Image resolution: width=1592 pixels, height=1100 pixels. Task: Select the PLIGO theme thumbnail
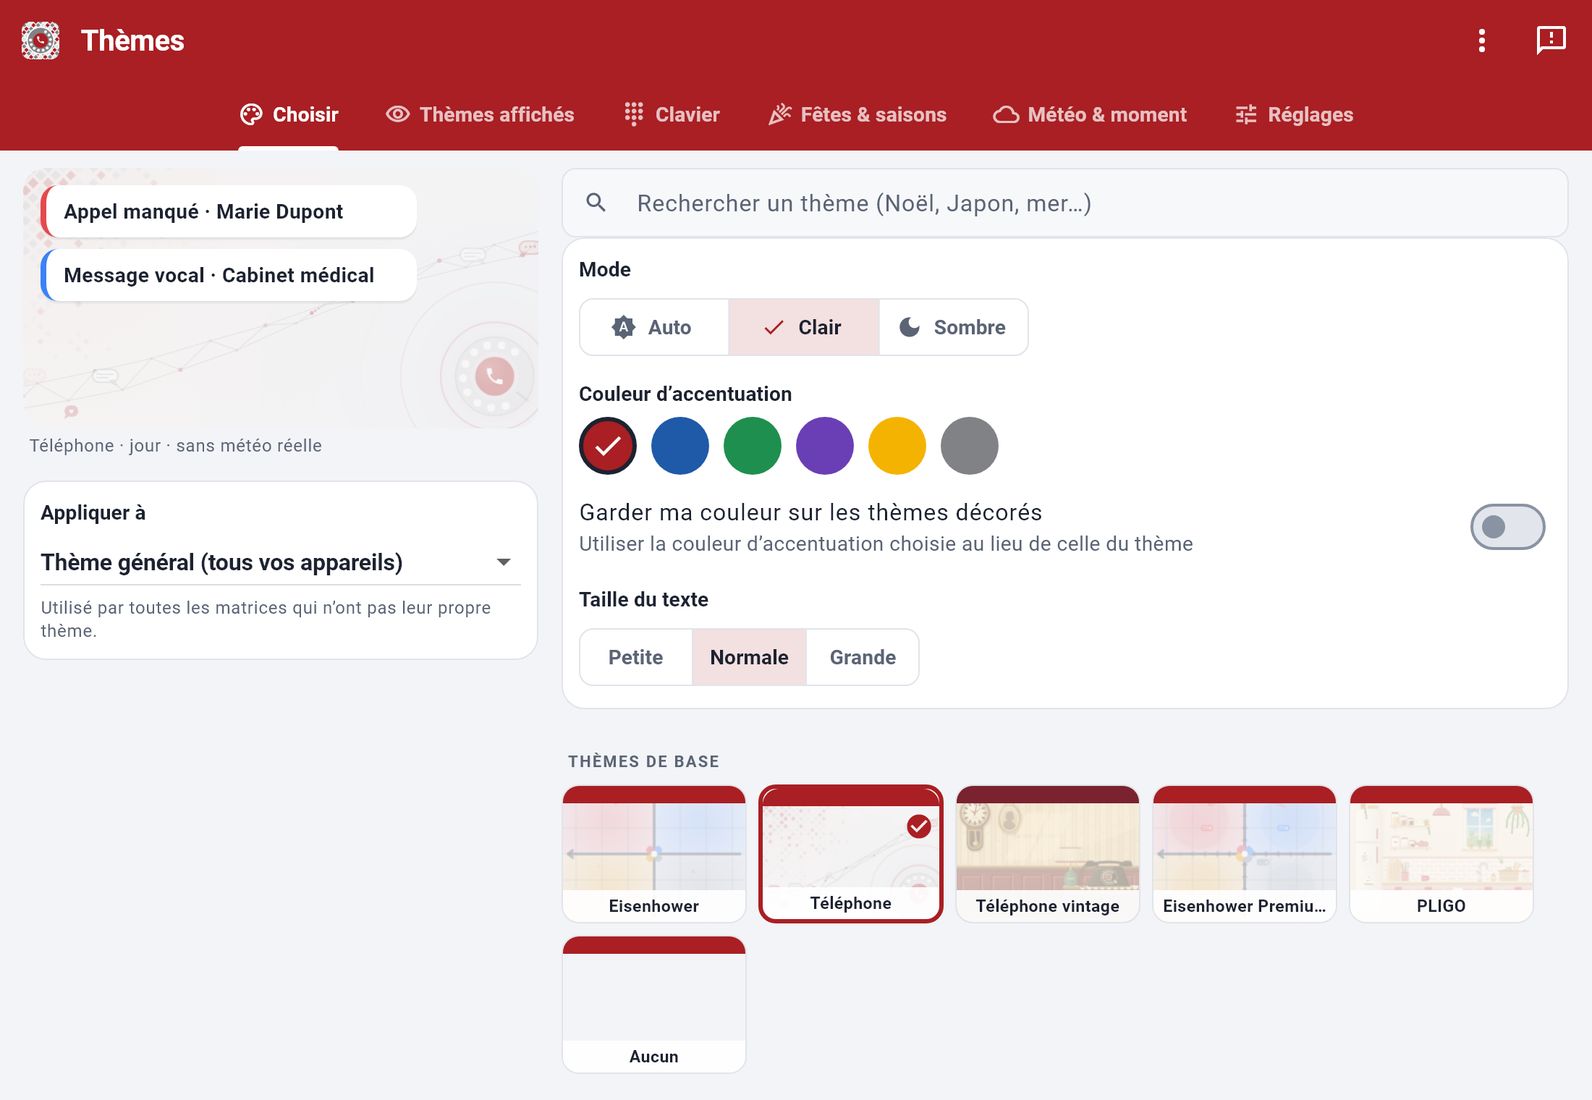point(1441,854)
